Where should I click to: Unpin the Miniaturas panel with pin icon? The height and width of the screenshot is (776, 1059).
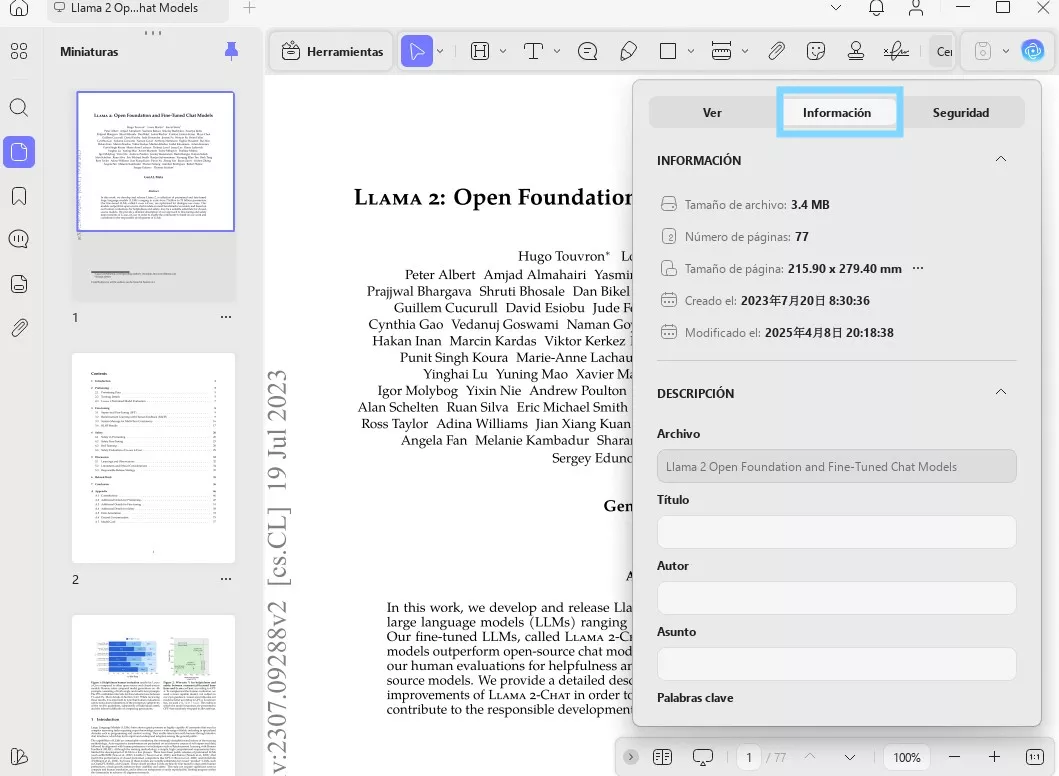pyautogui.click(x=232, y=51)
